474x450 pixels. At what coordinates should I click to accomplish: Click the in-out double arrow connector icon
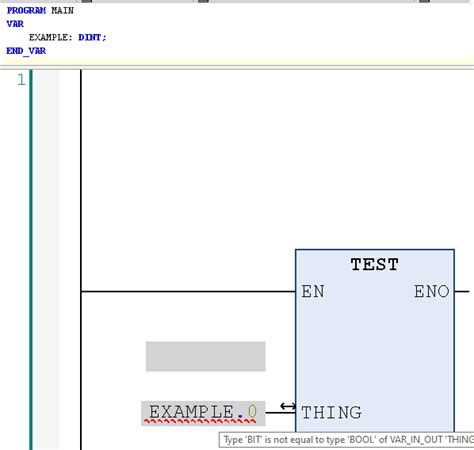288,406
